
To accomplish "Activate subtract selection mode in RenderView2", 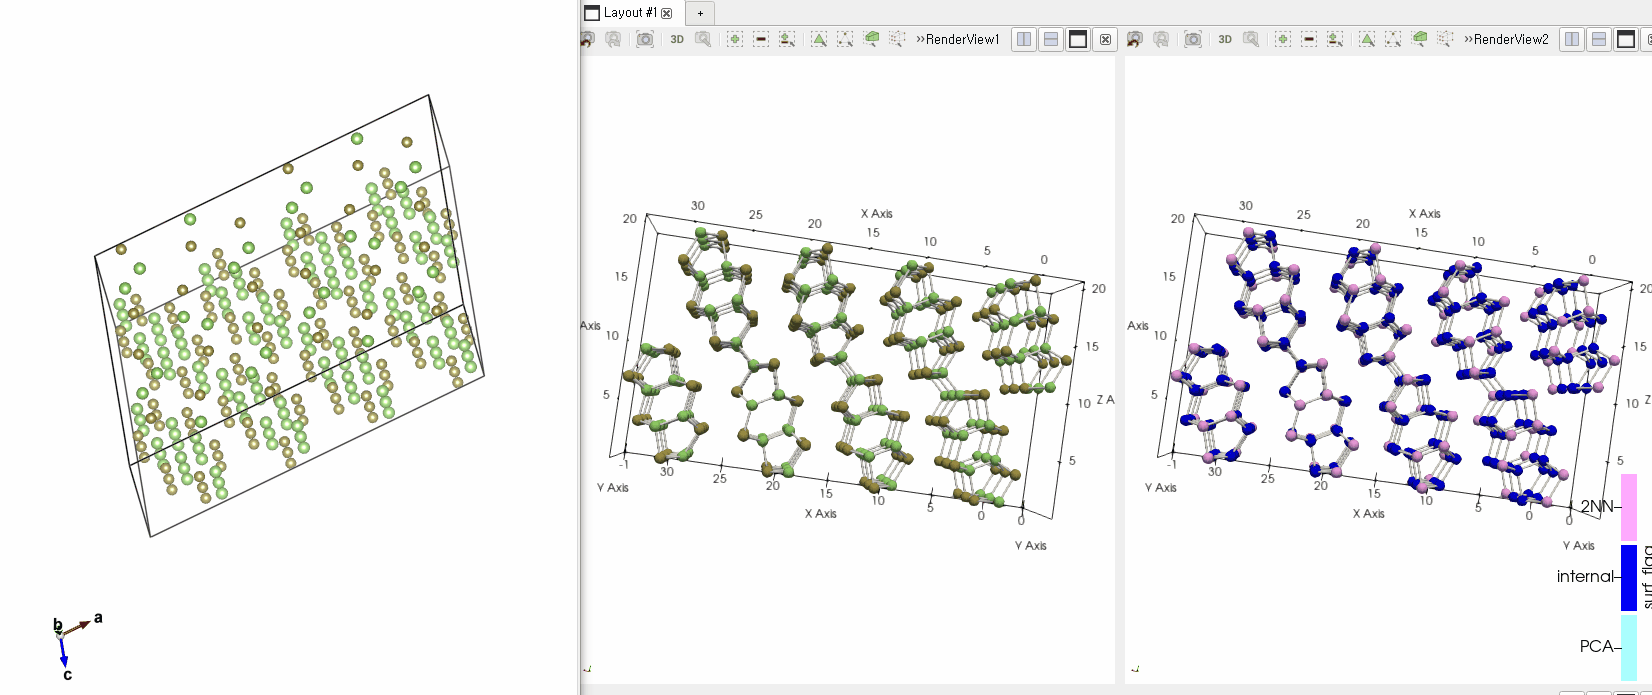I will 1309,39.
